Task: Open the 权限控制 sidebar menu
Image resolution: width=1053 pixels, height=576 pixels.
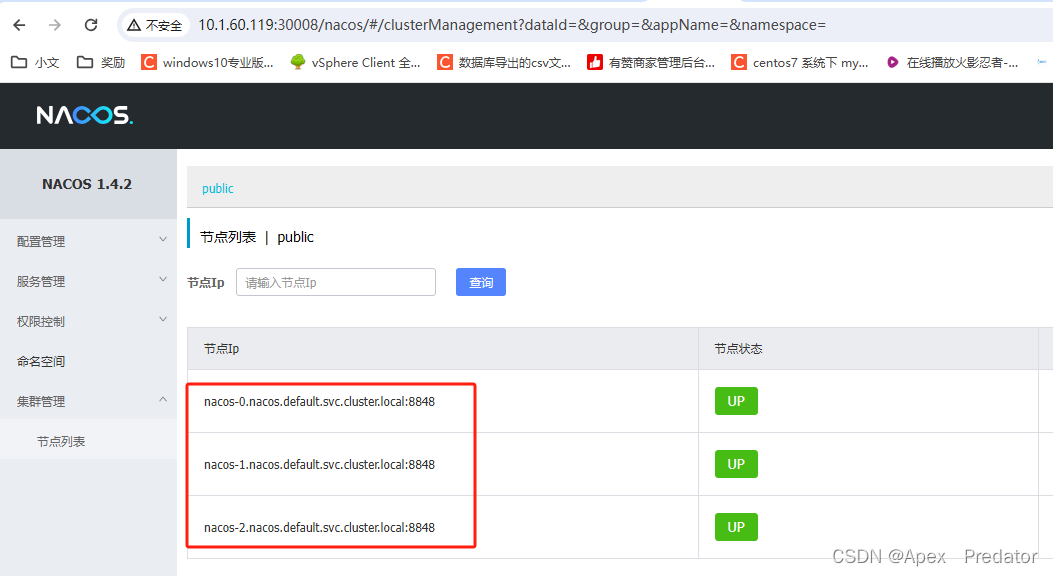Action: (x=40, y=319)
